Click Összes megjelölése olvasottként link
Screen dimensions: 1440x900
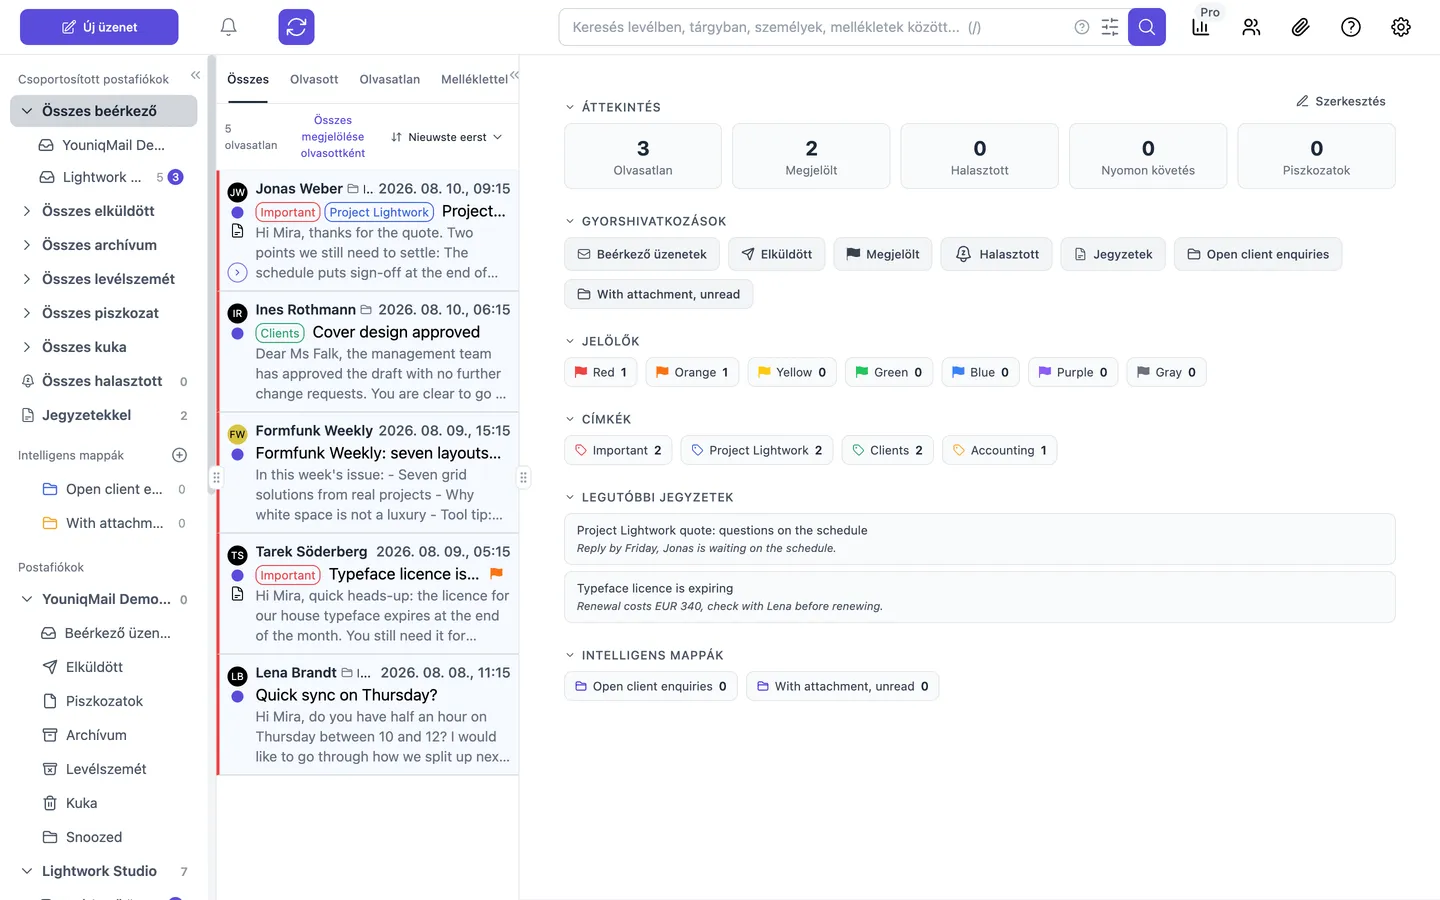coord(333,137)
